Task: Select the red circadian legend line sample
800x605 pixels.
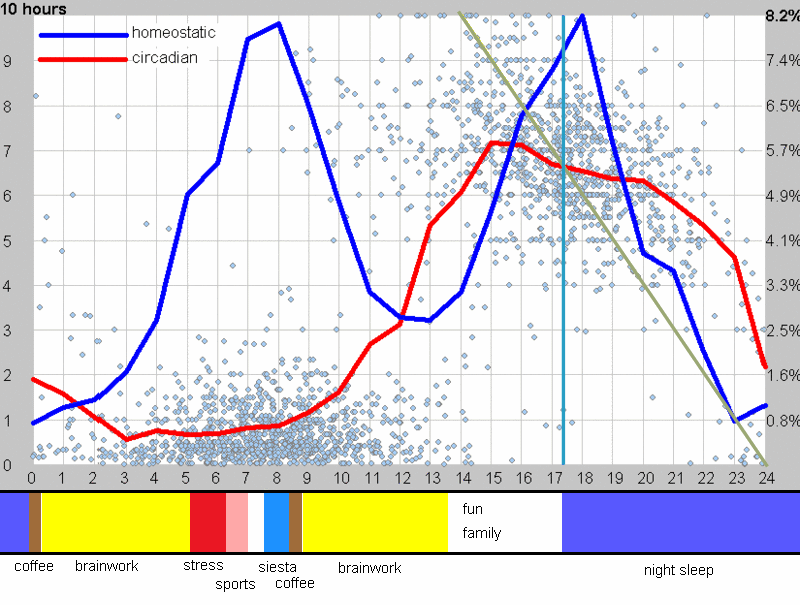Action: click(83, 59)
